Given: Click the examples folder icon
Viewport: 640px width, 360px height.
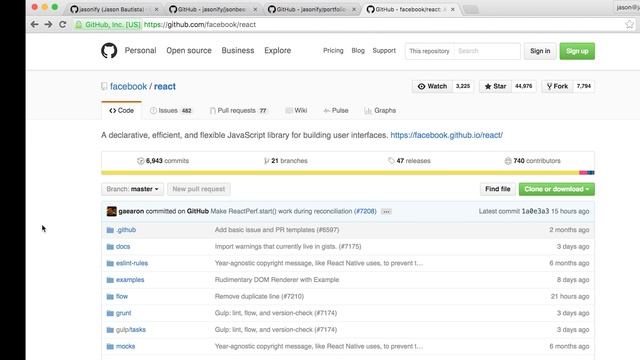Looking at the screenshot, I should 110,280.
